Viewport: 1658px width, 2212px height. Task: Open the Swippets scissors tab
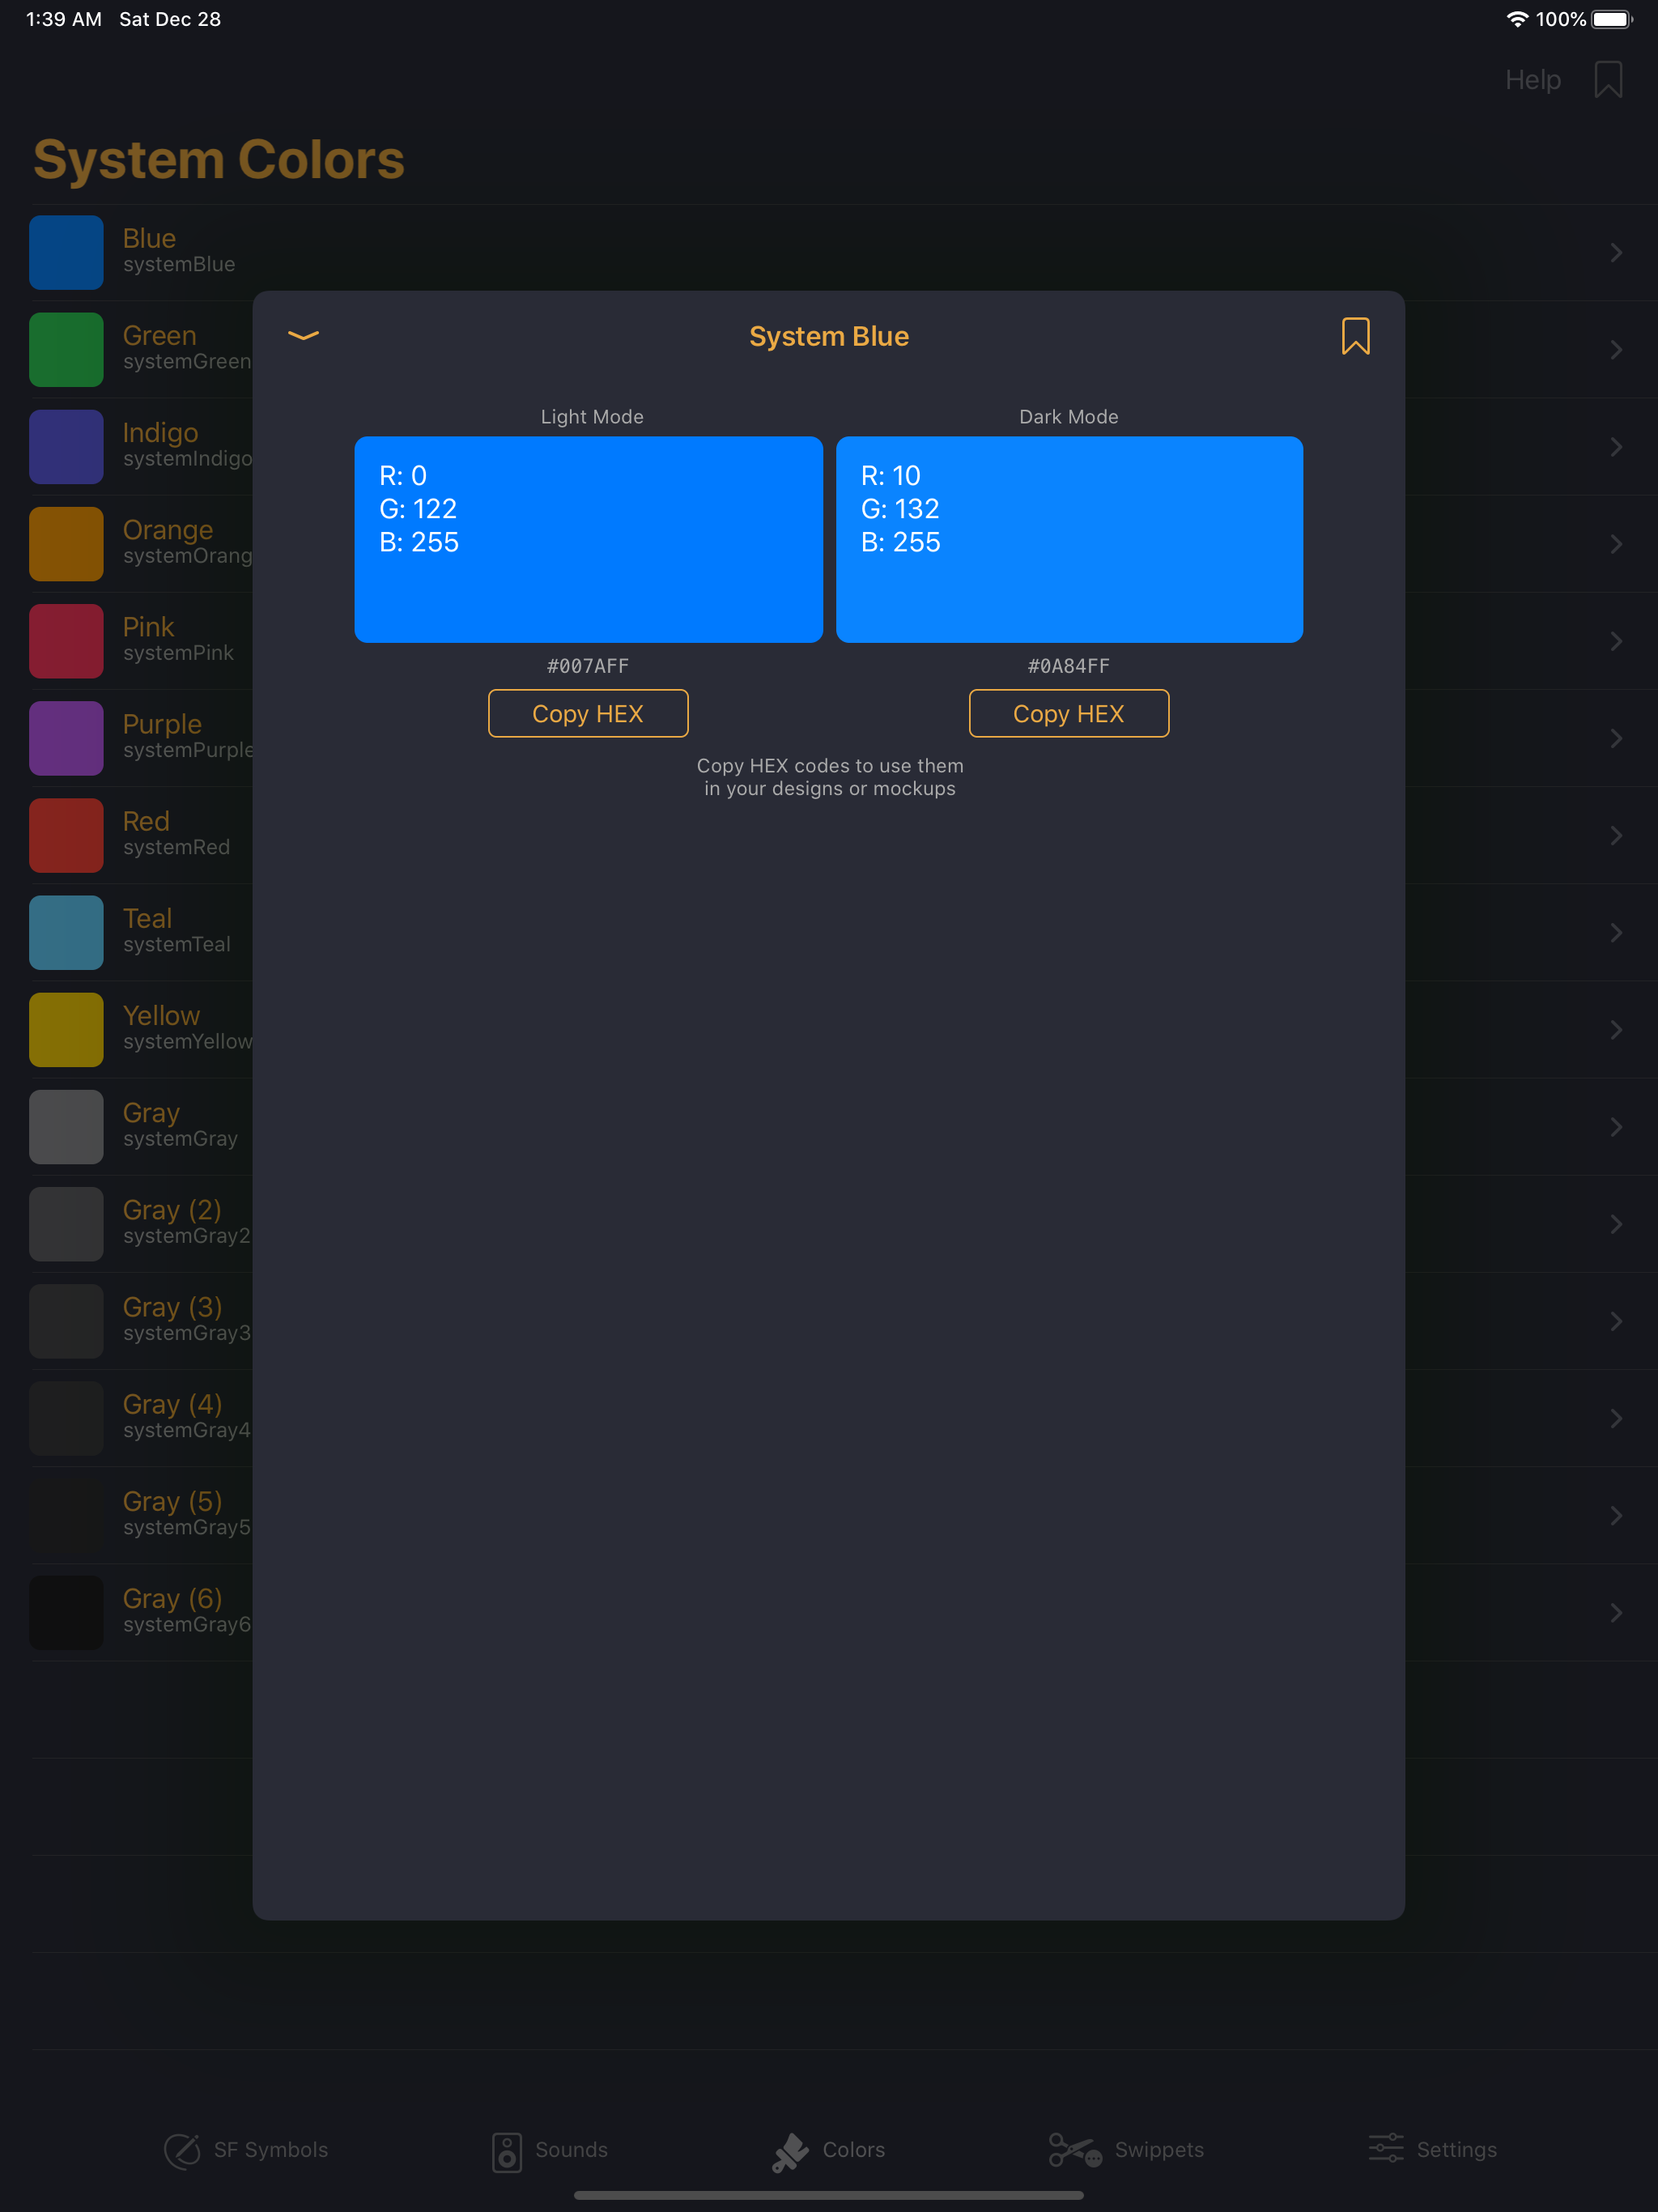click(x=1126, y=2149)
